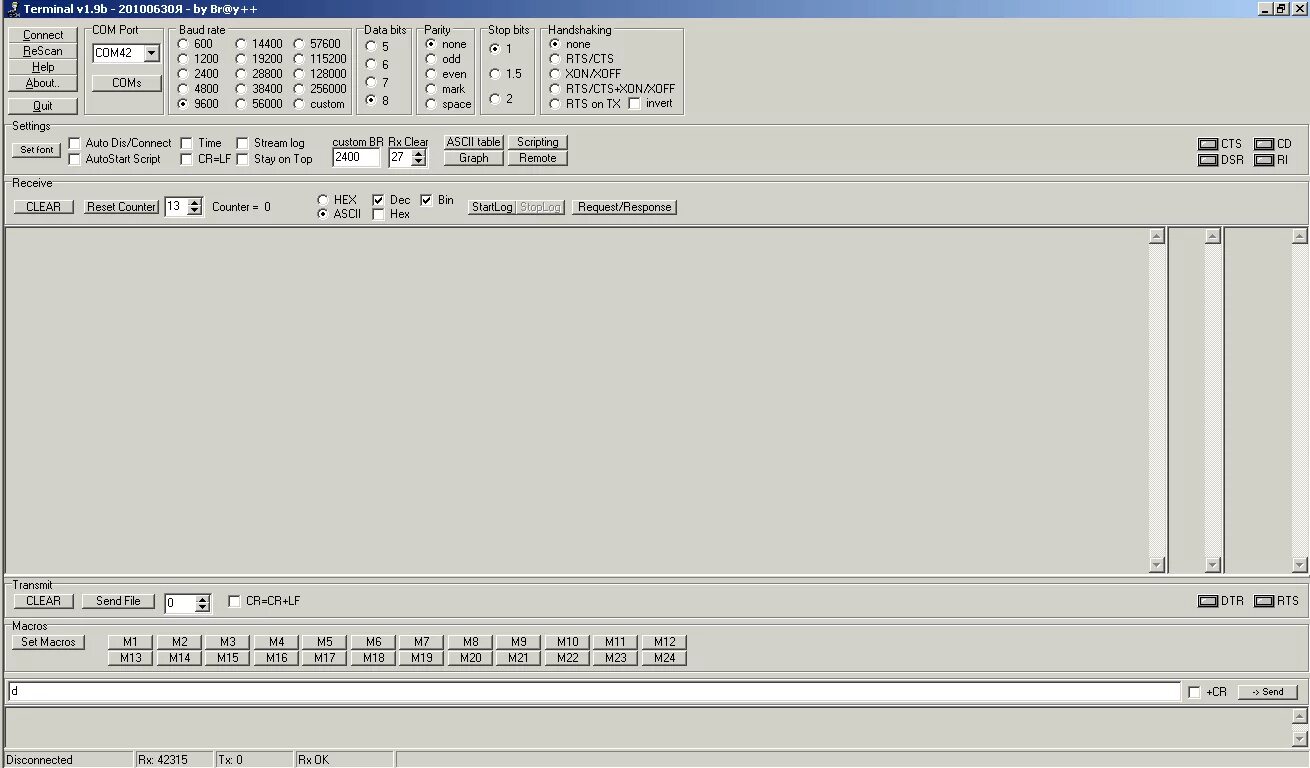Choose 7 data bits
The width and height of the screenshot is (1310, 768).
[x=371, y=82]
